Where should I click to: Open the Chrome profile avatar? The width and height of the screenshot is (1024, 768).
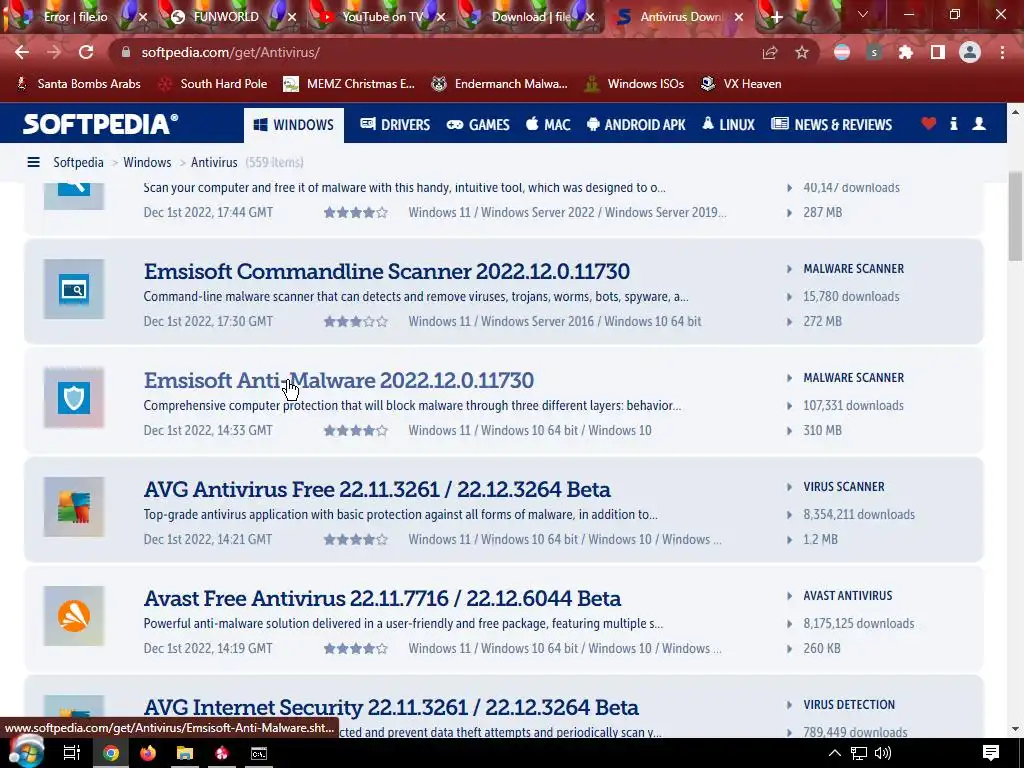click(x=970, y=52)
